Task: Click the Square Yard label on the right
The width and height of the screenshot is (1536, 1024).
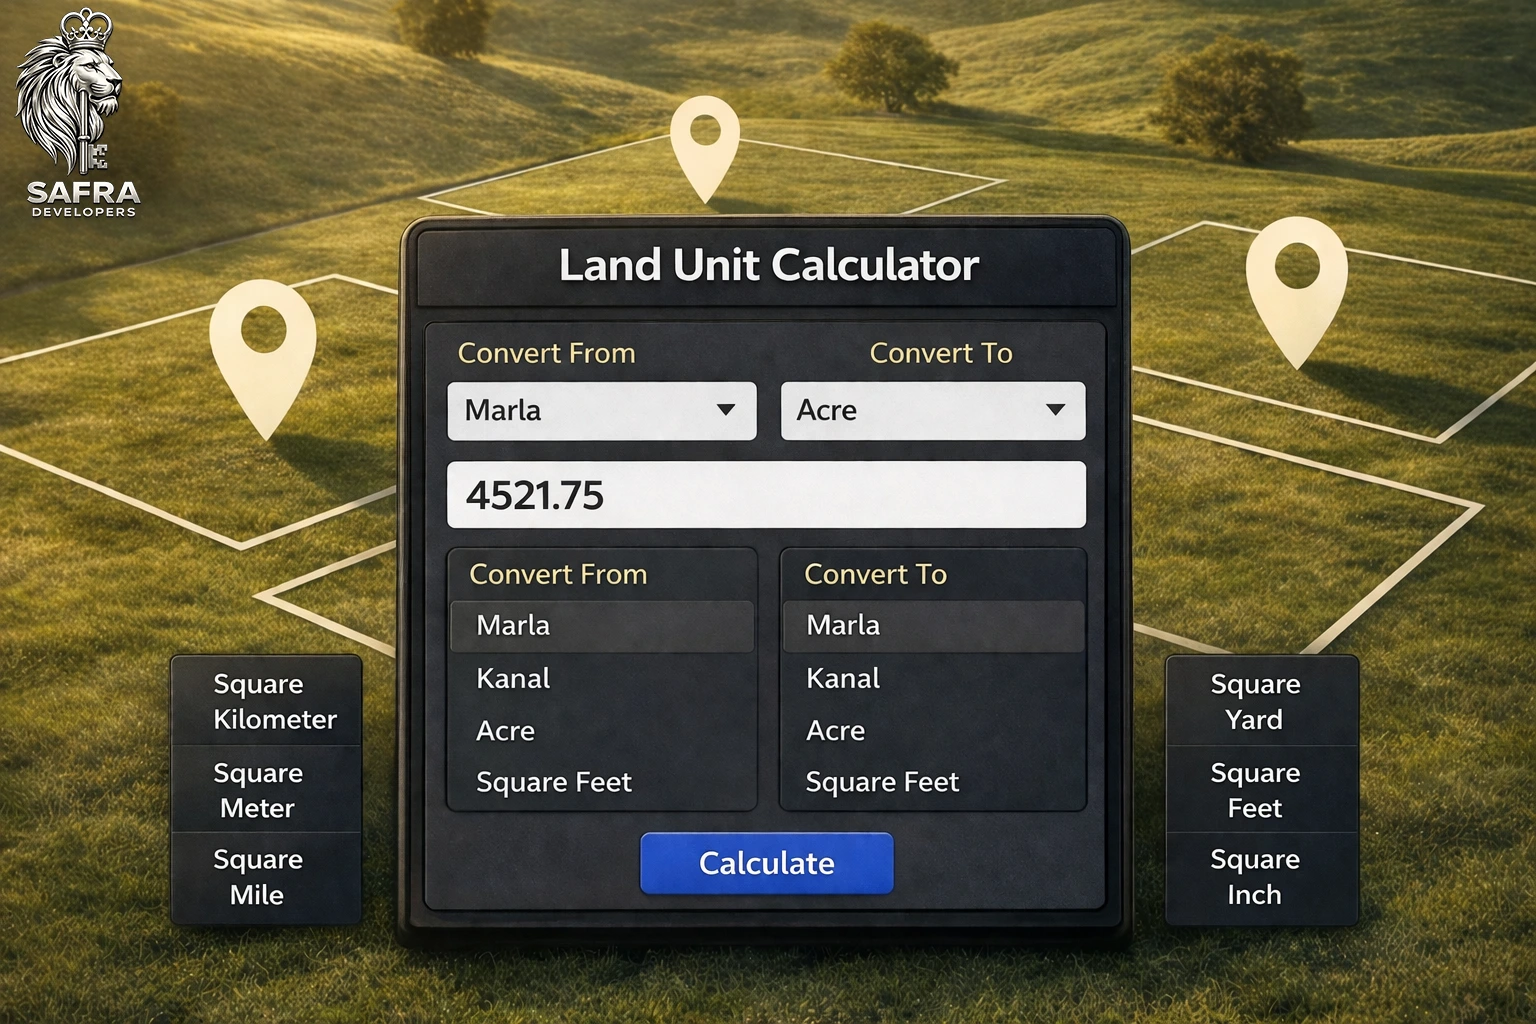Action: (x=1254, y=701)
